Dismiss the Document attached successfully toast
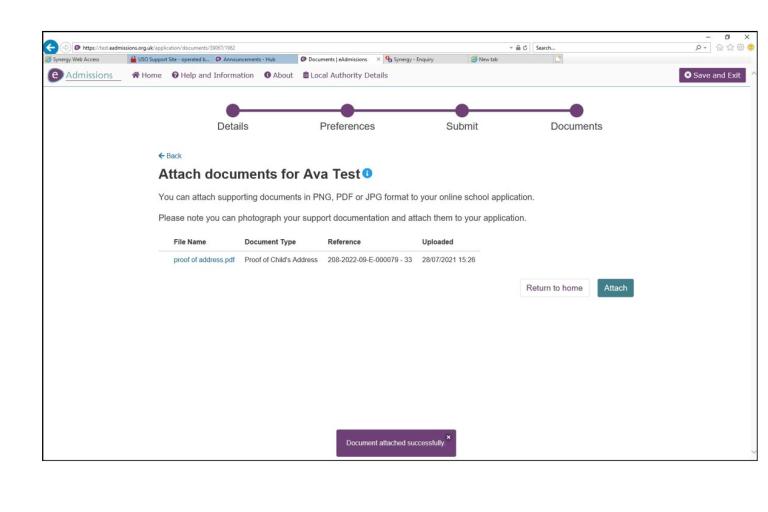768x512 pixels. coord(448,437)
